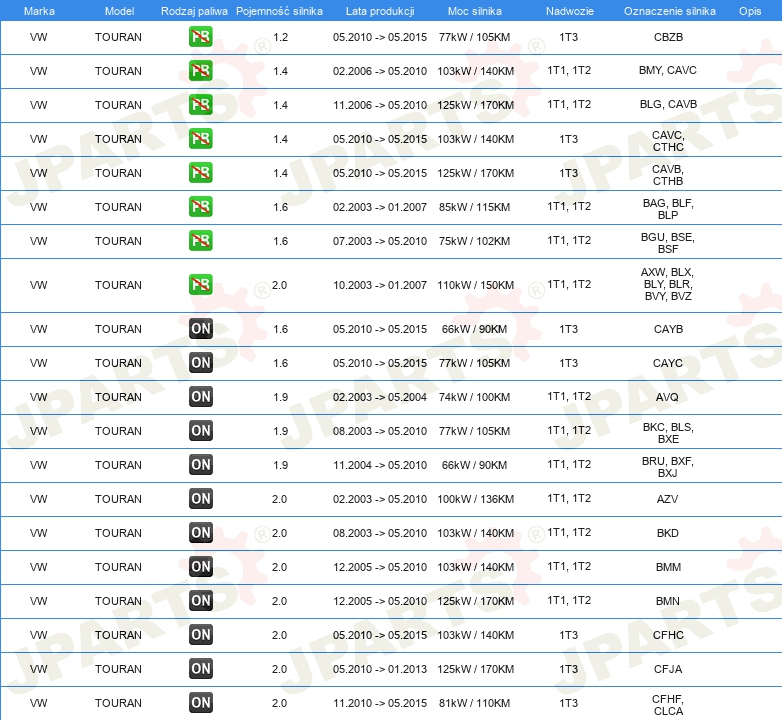Screen dimensions: 782x720
Task: Click the ON diesel icon in the BMM row
Action: coord(200,566)
